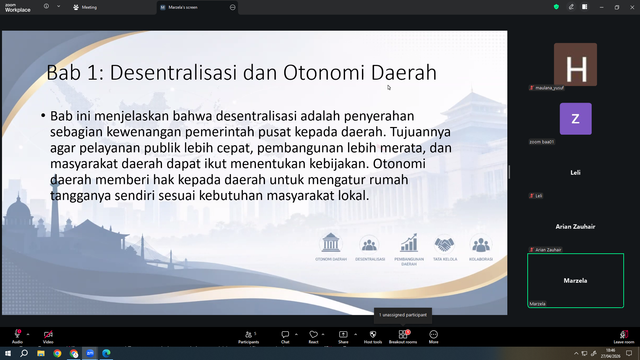Open the Windows notification center
Screen dimensions: 640x360
629,353
